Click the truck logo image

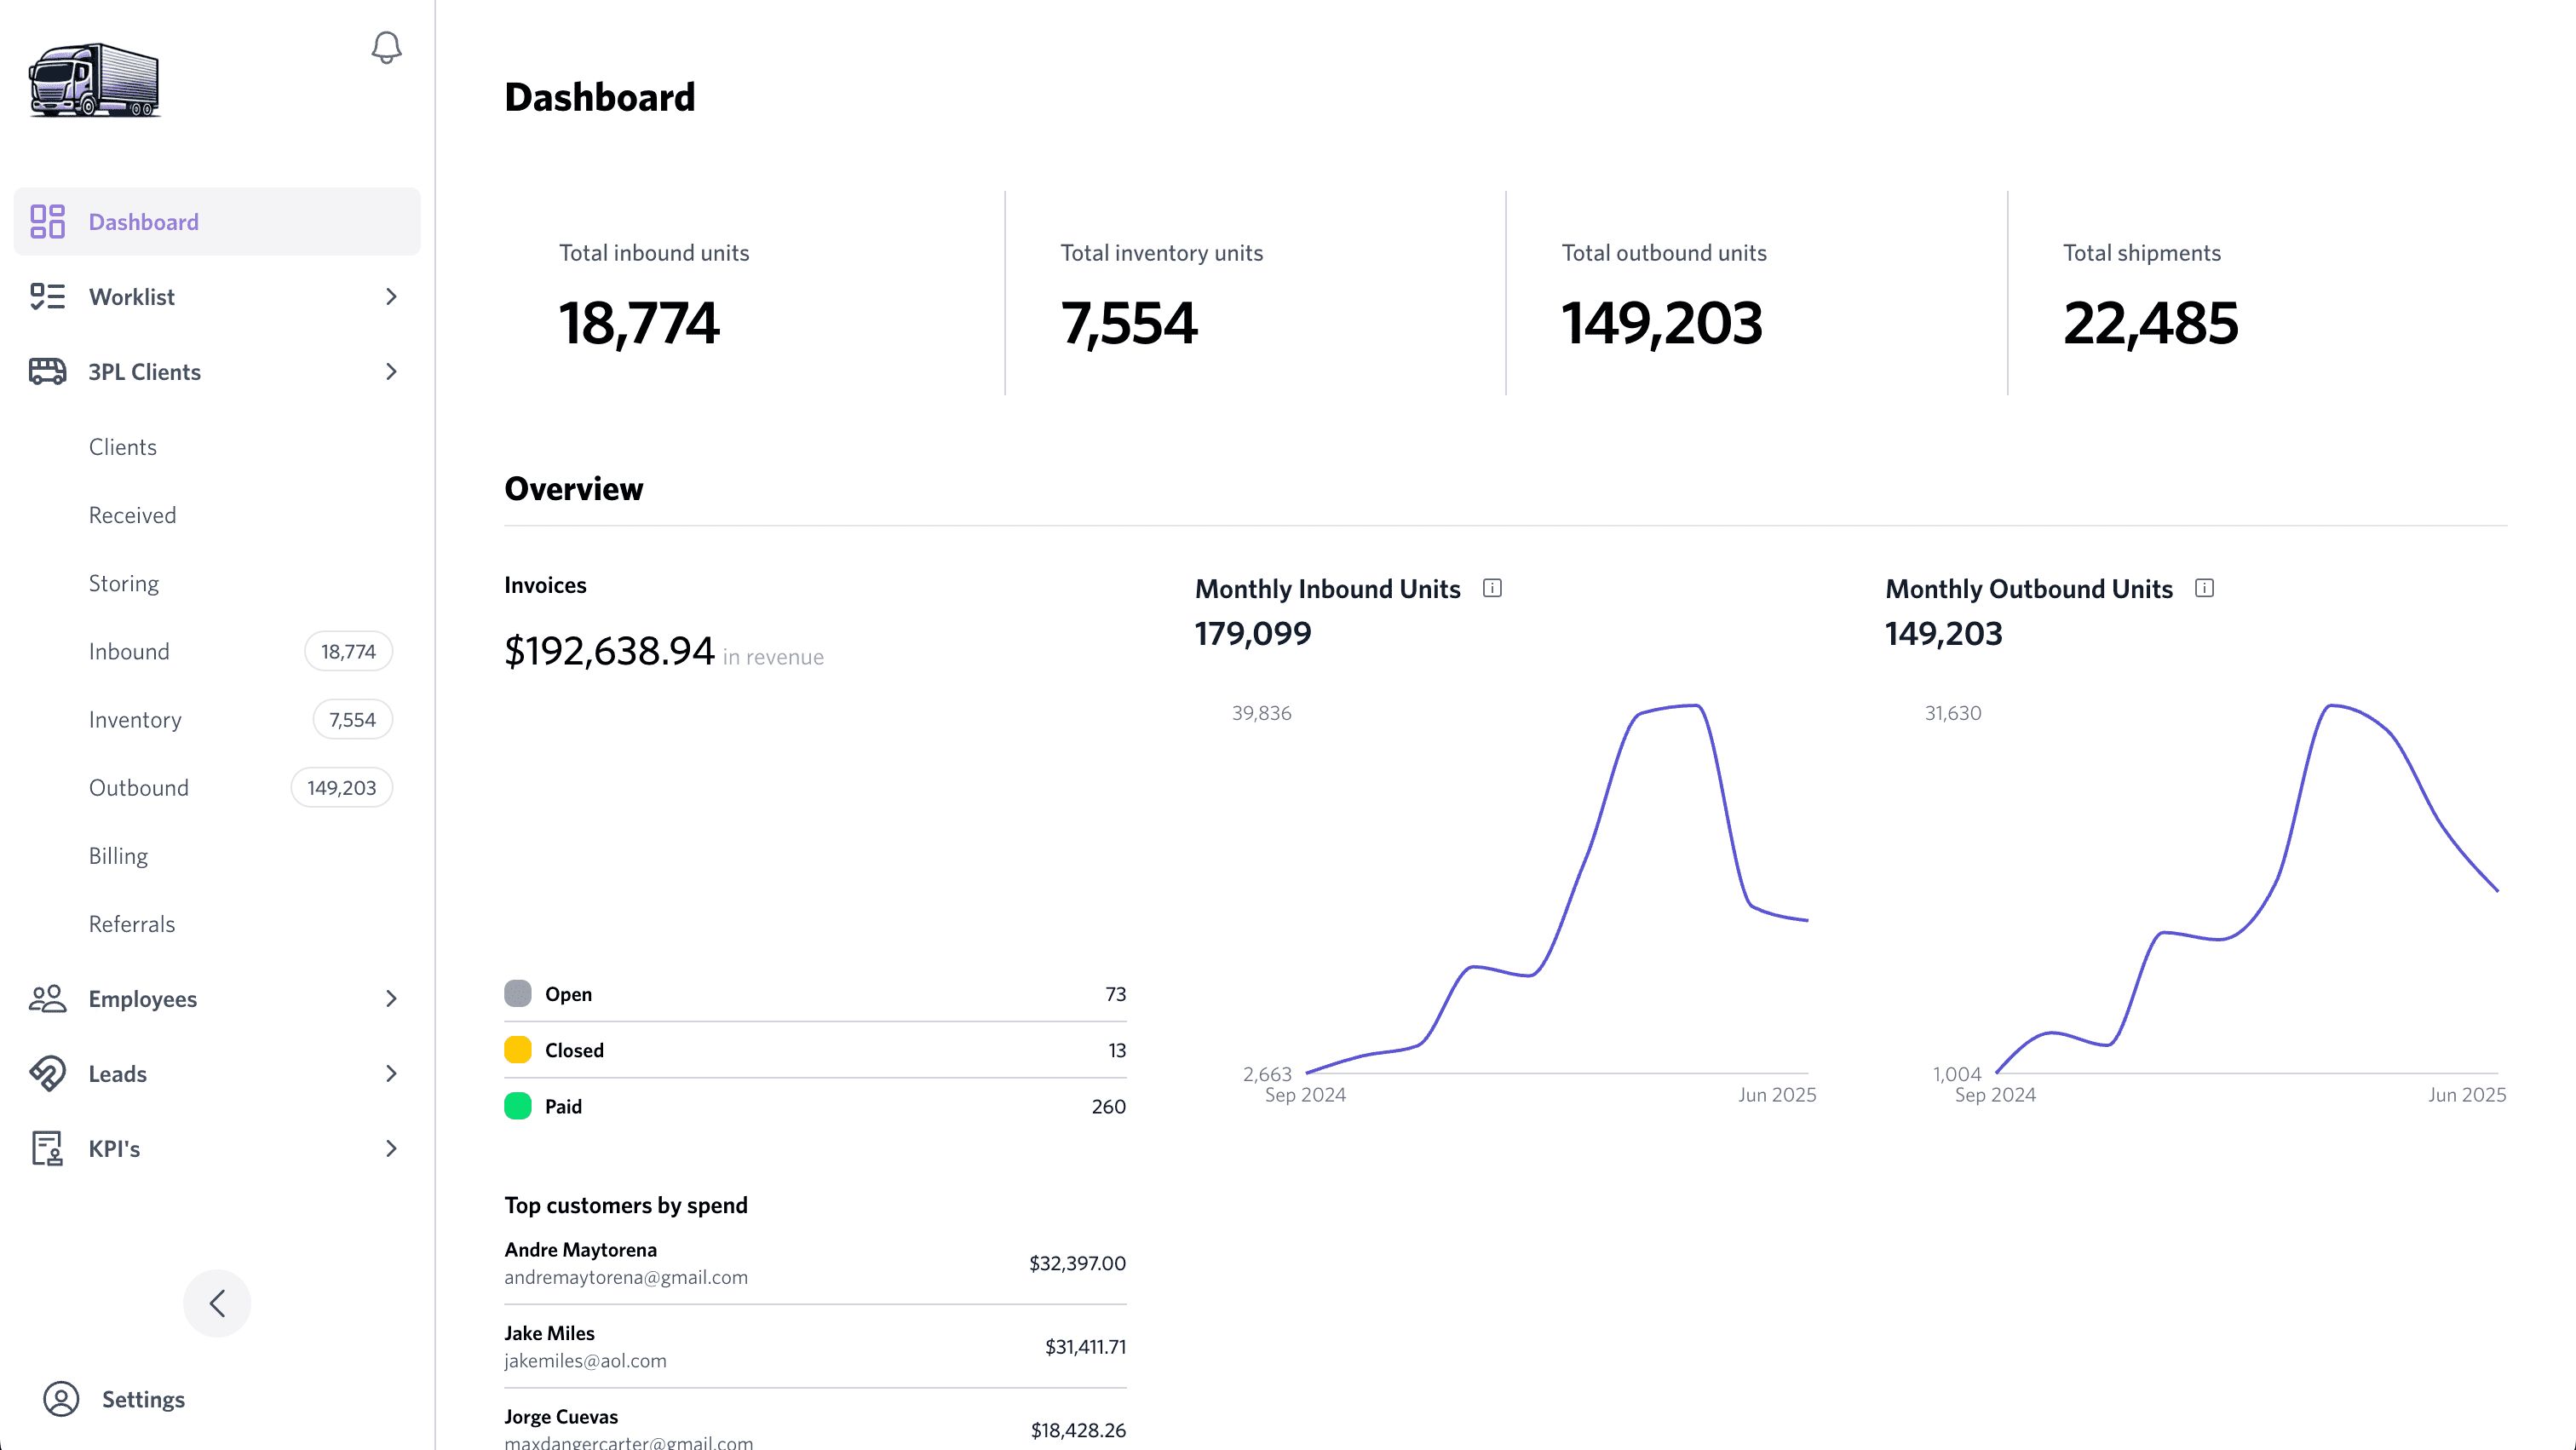click(95, 81)
